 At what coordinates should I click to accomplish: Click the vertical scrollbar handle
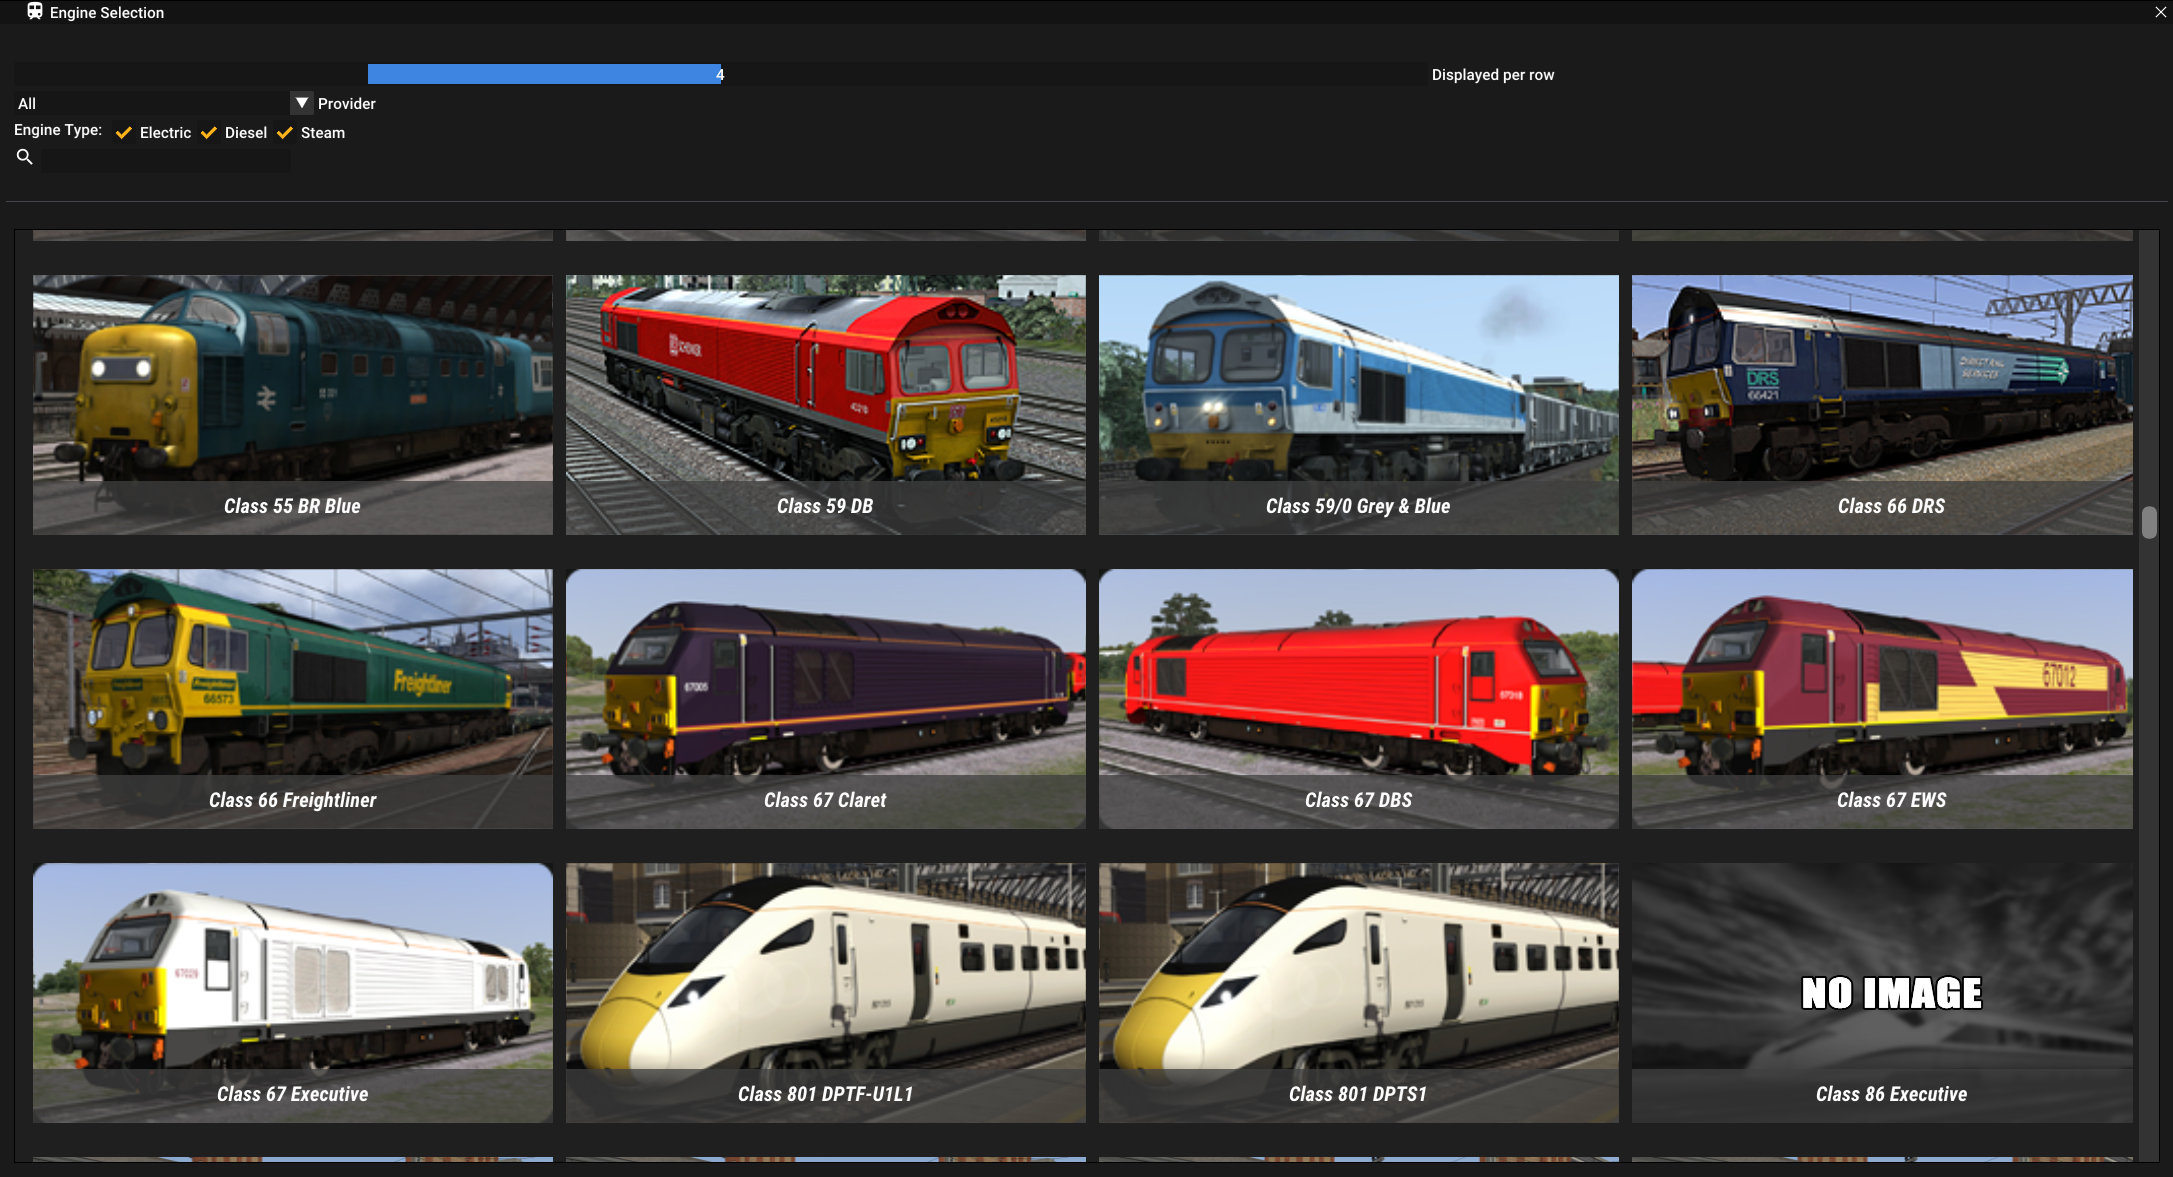[2149, 522]
